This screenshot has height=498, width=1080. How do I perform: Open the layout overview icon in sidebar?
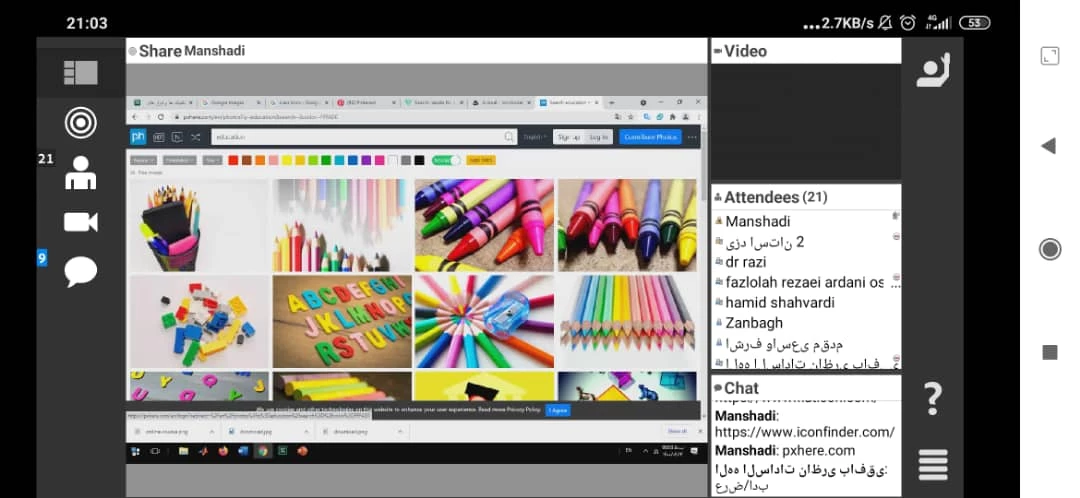coord(80,72)
